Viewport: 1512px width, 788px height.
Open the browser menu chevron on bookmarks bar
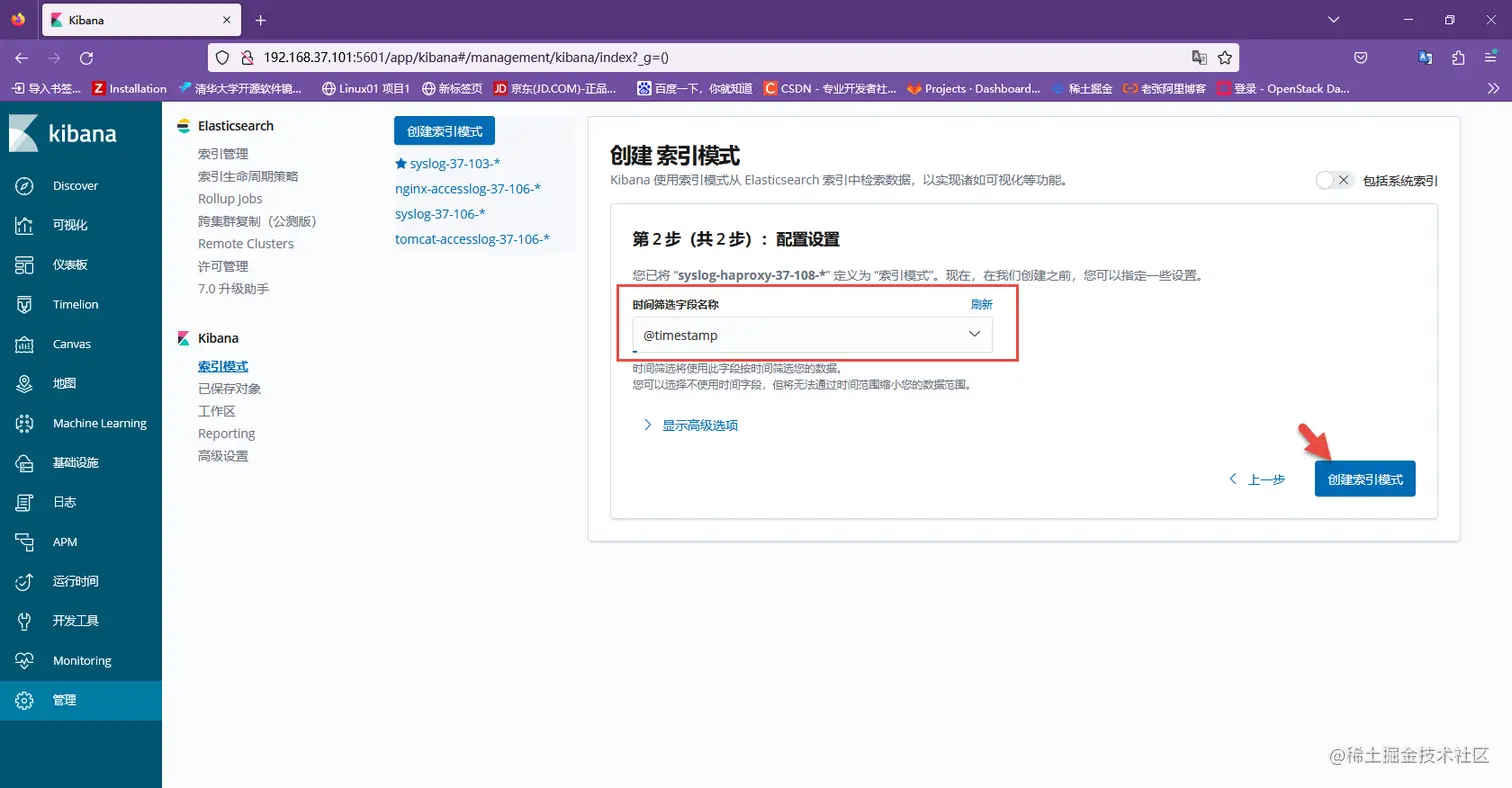1491,88
